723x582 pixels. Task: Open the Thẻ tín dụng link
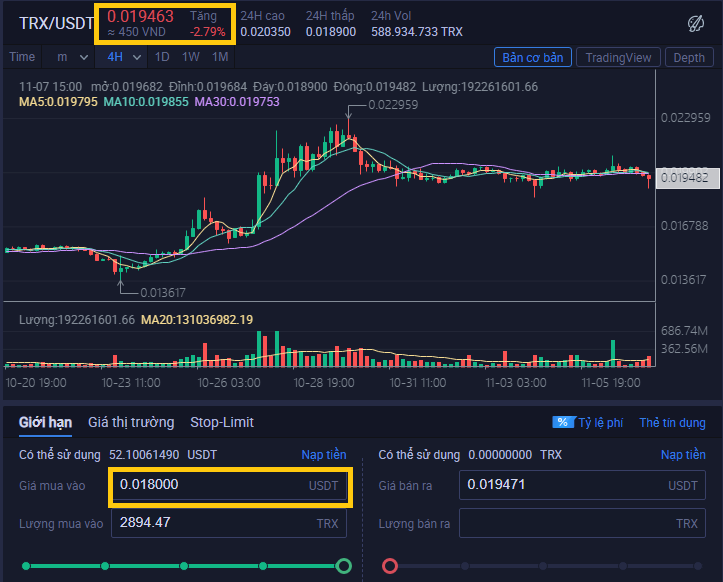click(672, 422)
